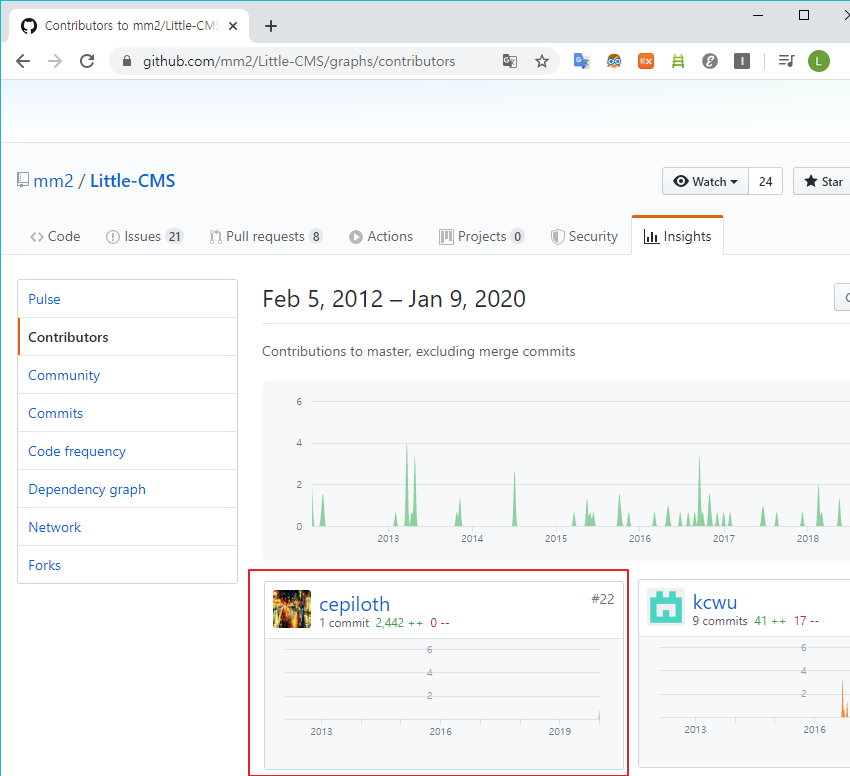Viewport: 850px width, 776px height.
Task: Click the dark square extension icon
Action: 742,61
